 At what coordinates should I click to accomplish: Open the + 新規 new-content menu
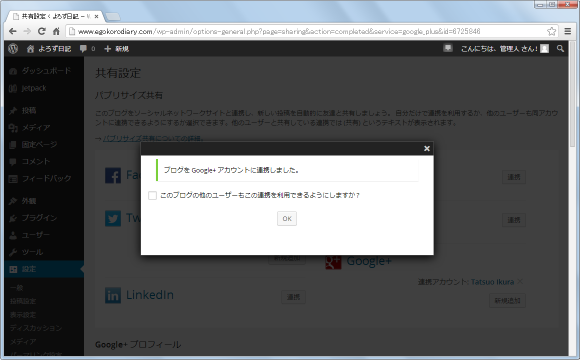pos(117,48)
